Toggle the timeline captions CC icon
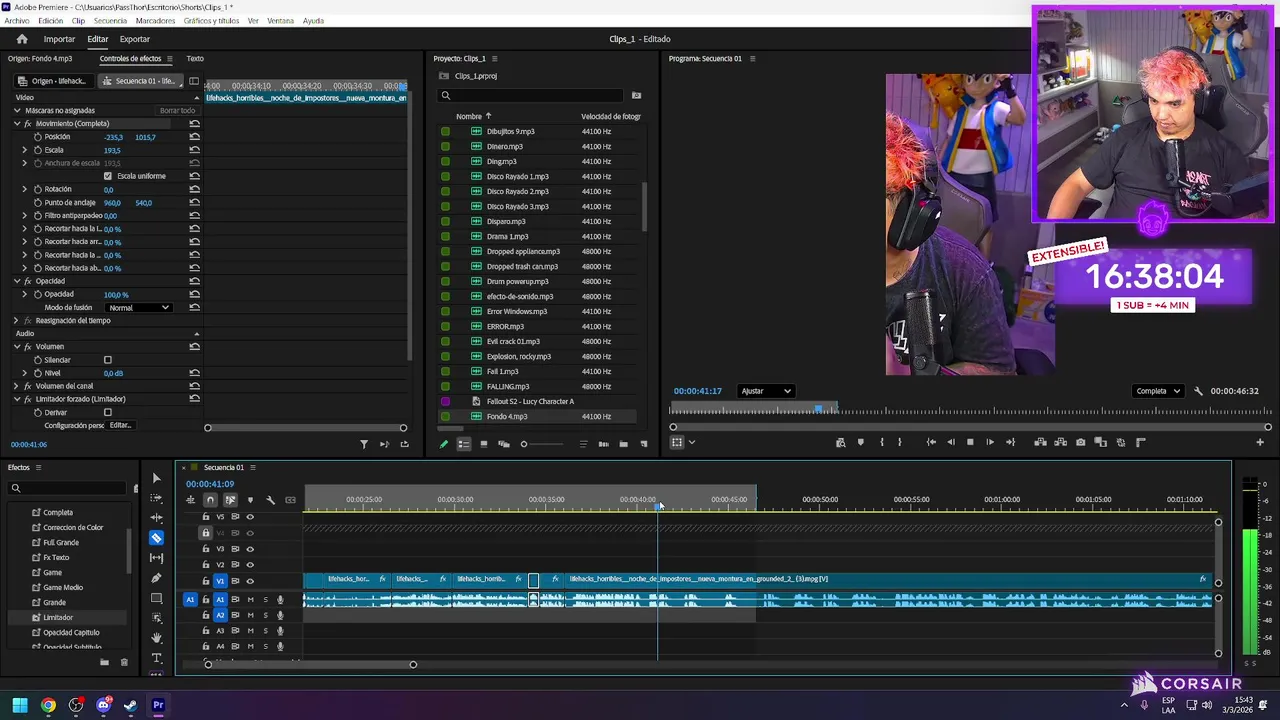The image size is (1280, 720). pos(290,500)
